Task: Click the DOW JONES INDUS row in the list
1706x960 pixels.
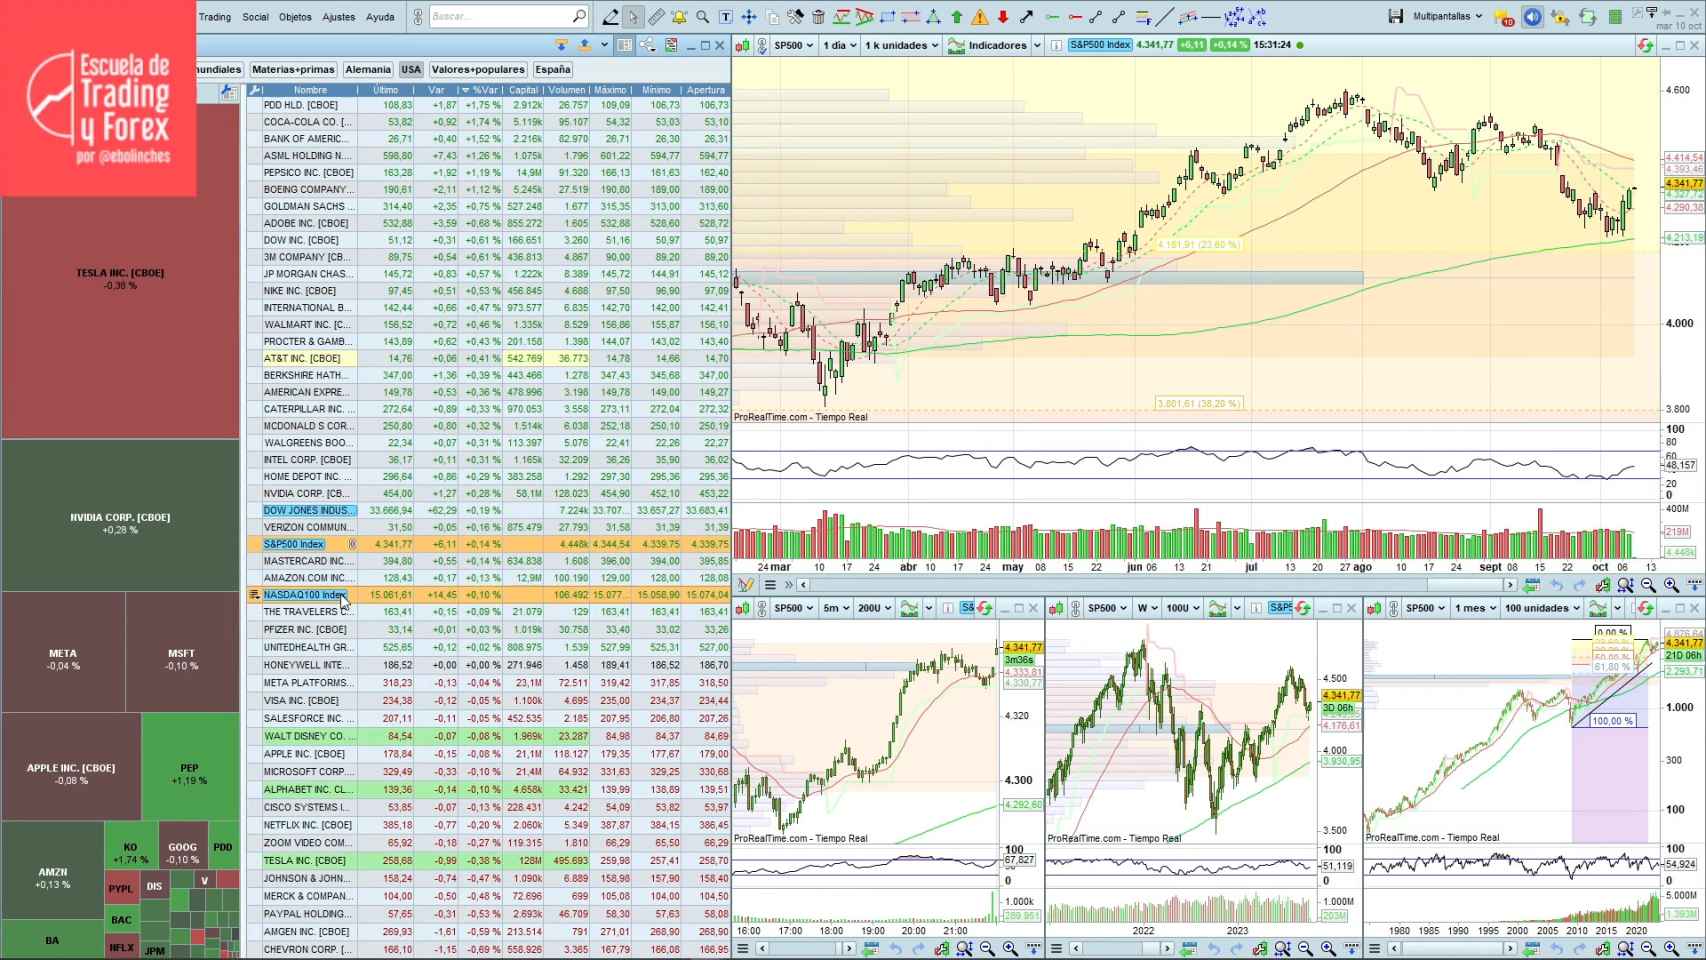Action: click(x=307, y=510)
